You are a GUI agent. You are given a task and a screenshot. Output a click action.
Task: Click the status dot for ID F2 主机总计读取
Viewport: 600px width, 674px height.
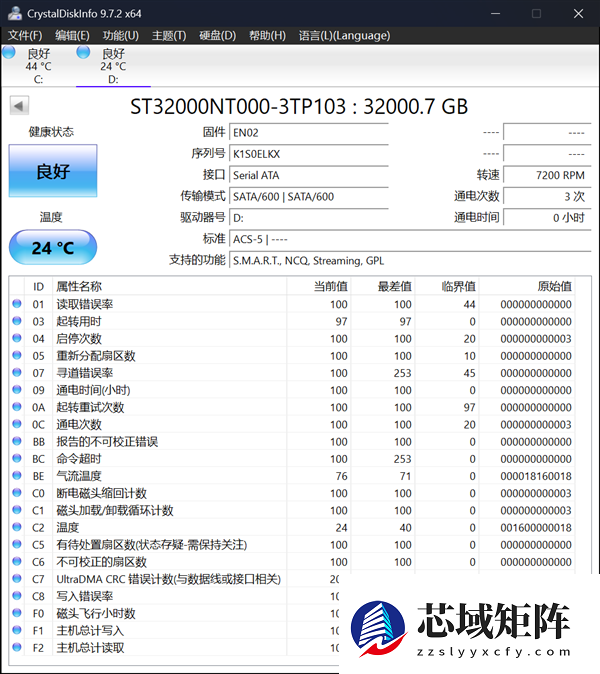pyautogui.click(x=17, y=647)
